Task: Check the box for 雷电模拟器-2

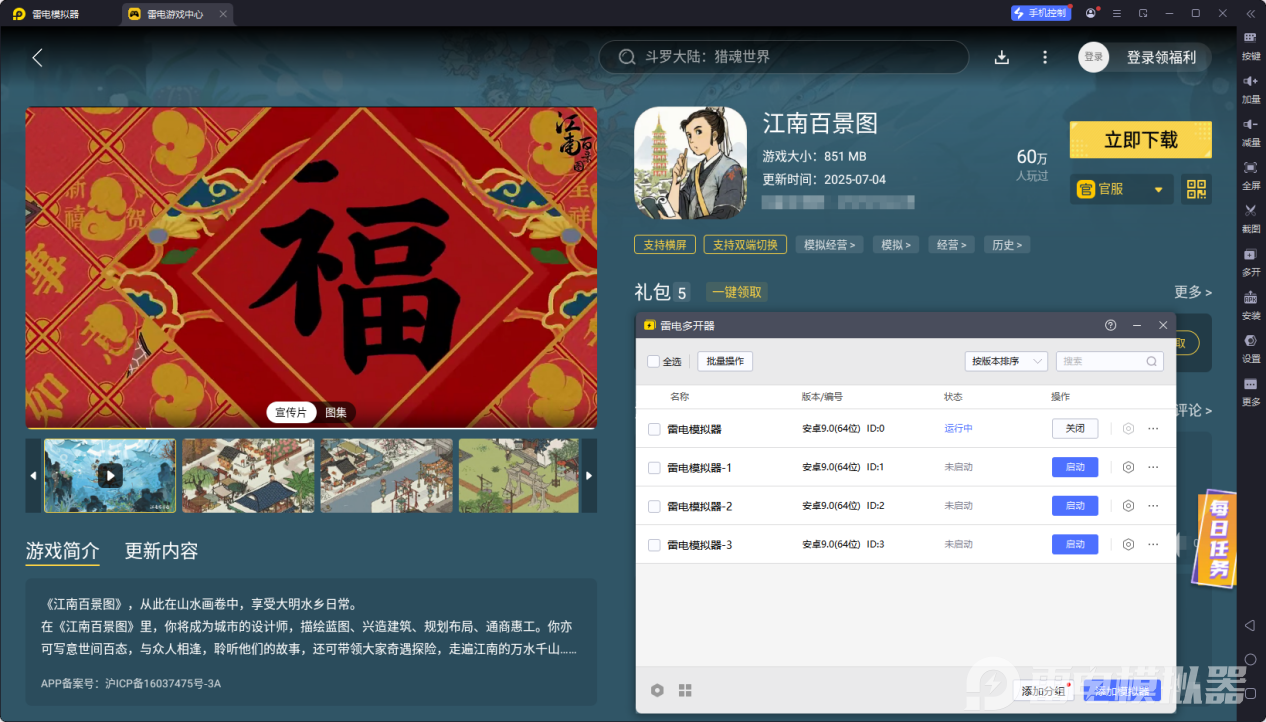Action: [x=654, y=506]
